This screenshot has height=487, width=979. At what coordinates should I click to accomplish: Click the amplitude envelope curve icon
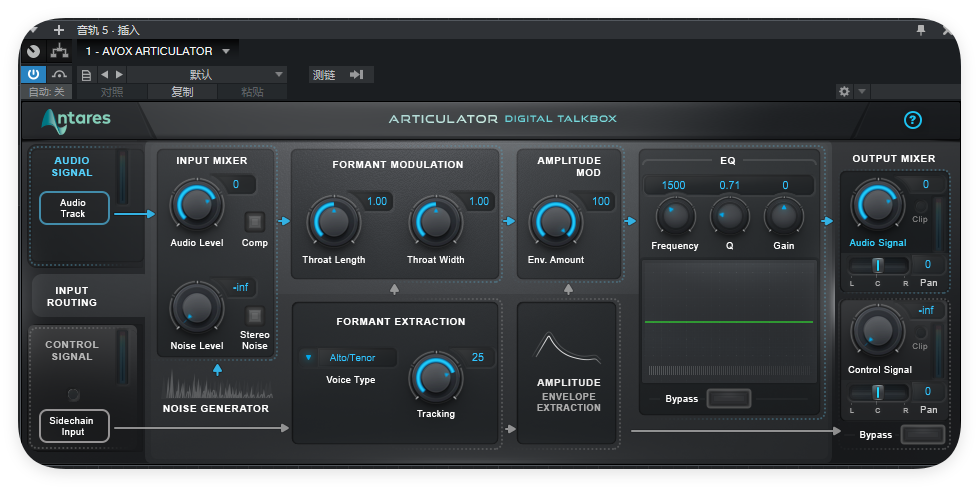(x=568, y=348)
